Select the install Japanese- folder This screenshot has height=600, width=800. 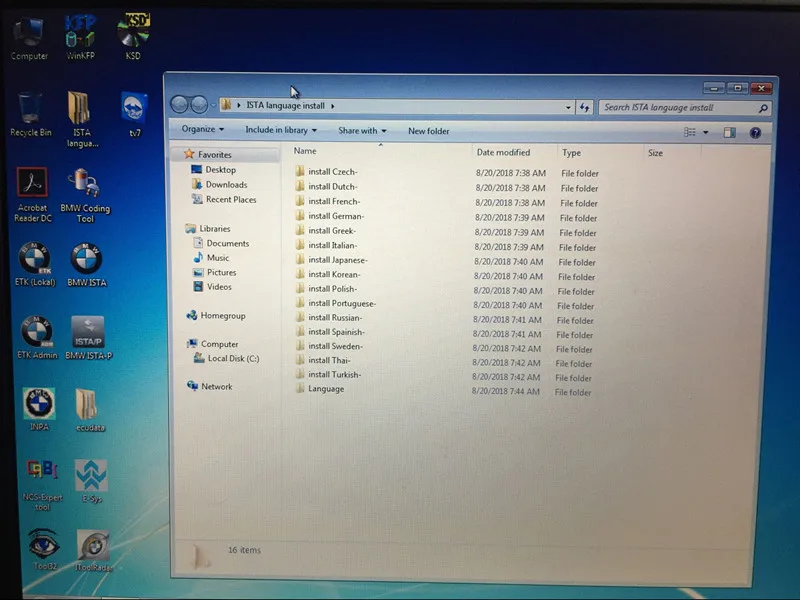point(338,260)
